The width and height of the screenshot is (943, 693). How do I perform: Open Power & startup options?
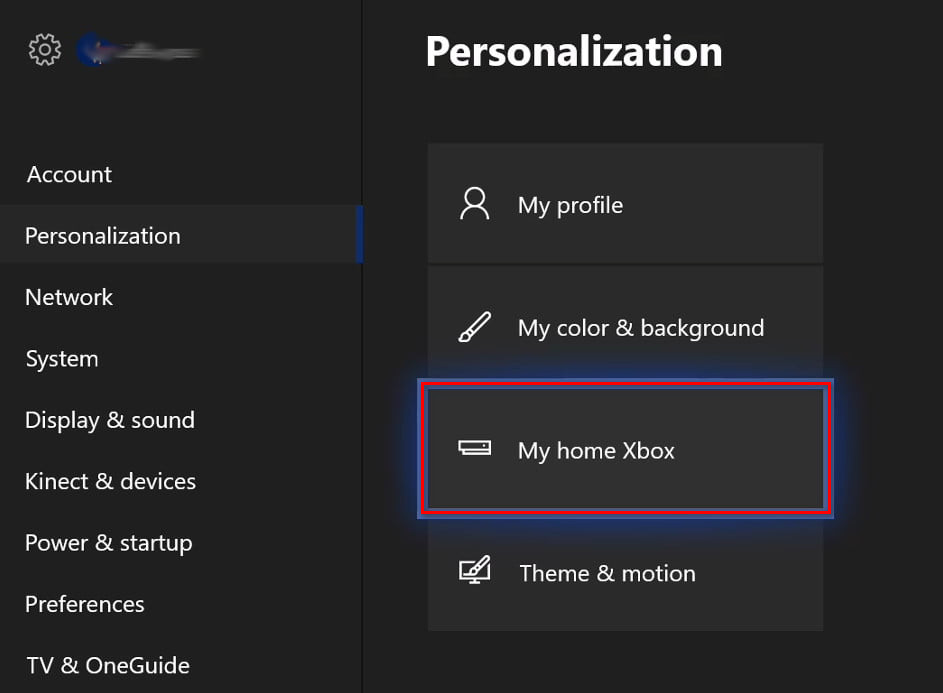(x=108, y=542)
